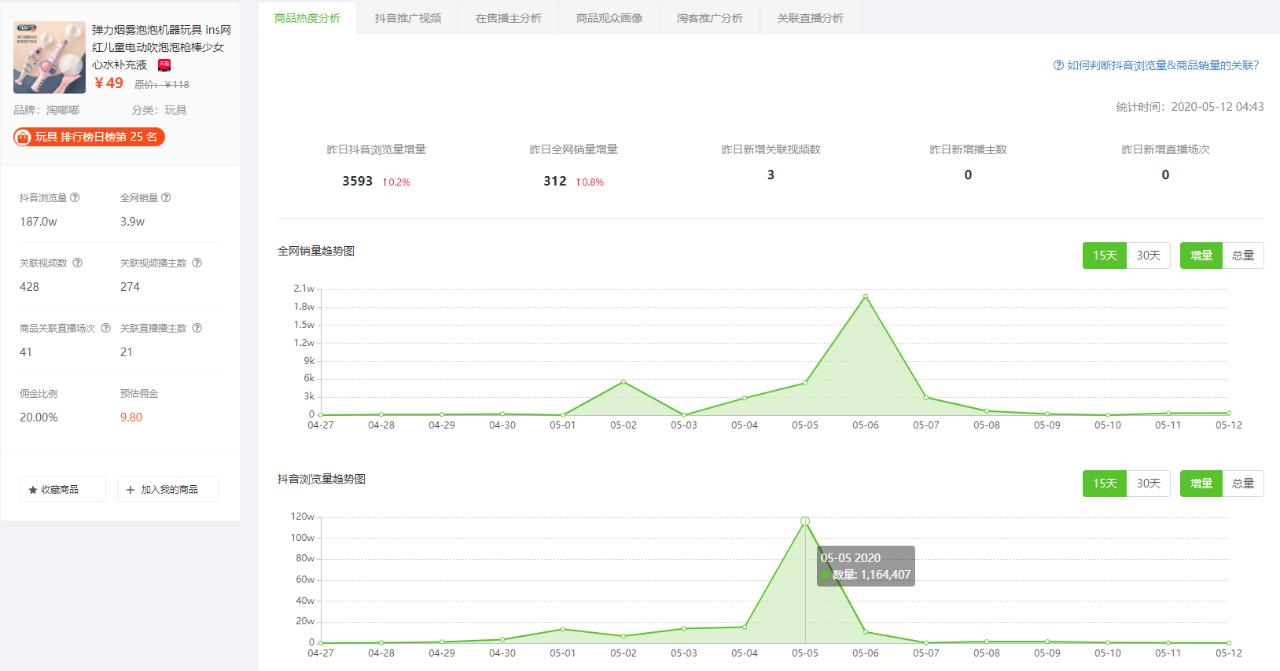Click the 05-05 peak point on views chart
Screen dimensions: 1280x671
(806, 519)
